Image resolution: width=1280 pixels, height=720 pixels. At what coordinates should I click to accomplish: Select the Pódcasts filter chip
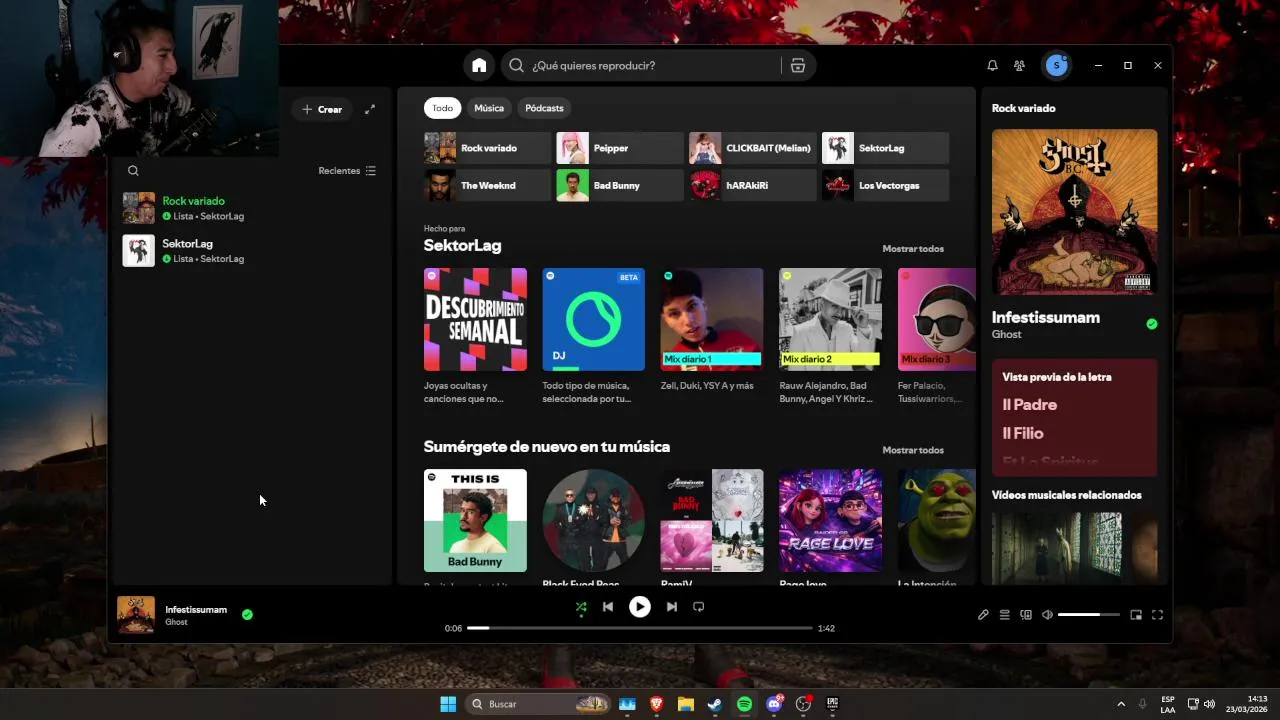pyautogui.click(x=544, y=108)
